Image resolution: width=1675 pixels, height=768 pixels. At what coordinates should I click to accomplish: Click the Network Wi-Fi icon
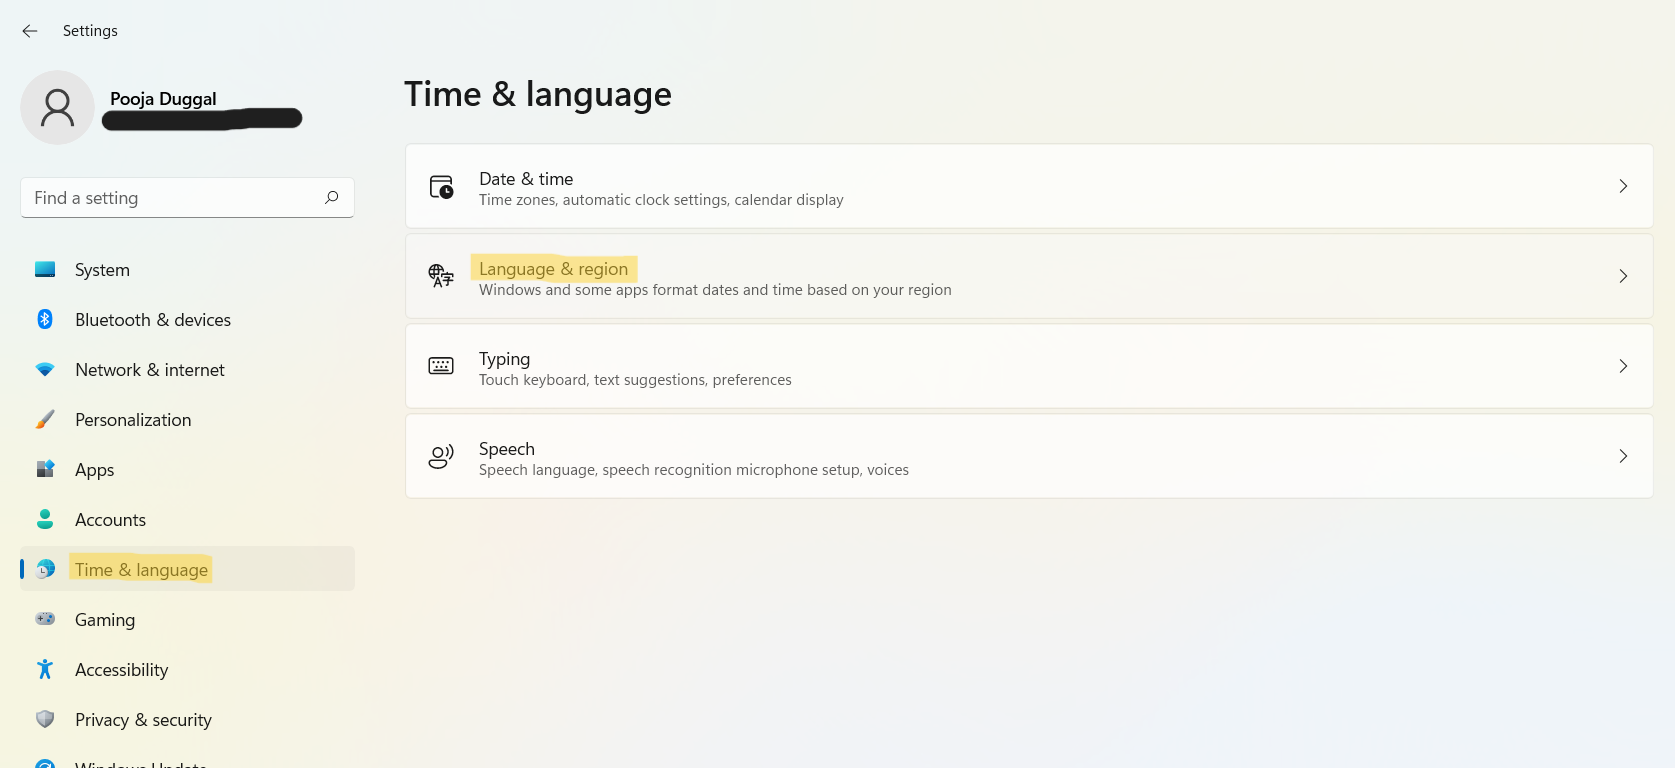click(x=45, y=369)
